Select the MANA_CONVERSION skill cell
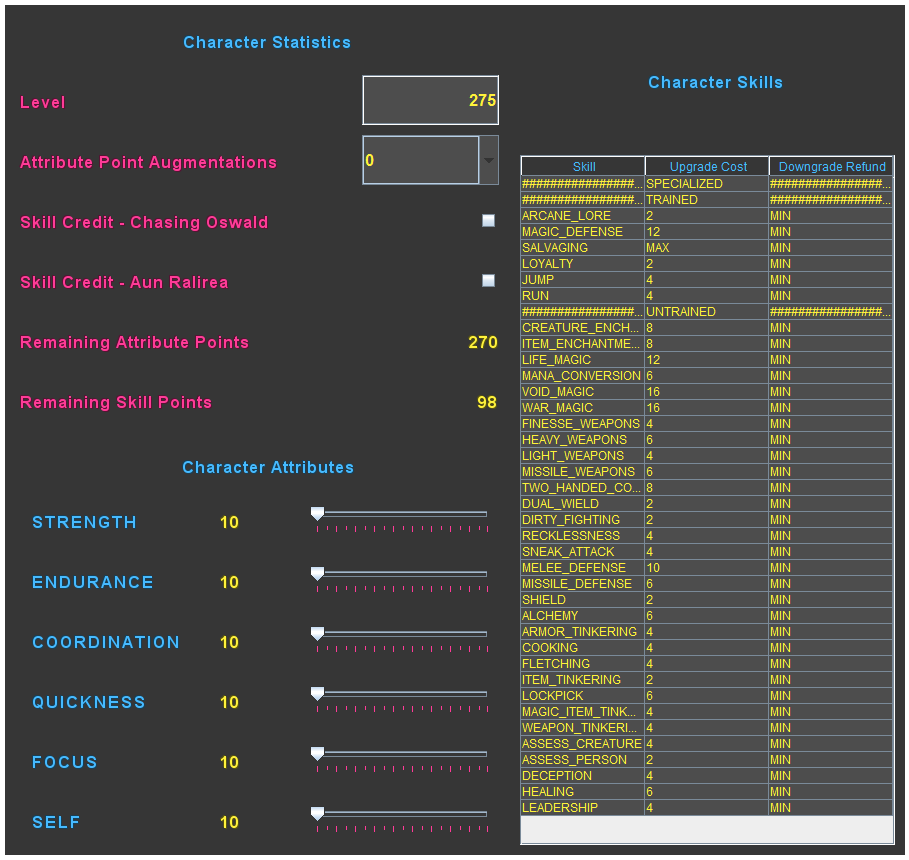The image size is (909, 860). pos(583,376)
